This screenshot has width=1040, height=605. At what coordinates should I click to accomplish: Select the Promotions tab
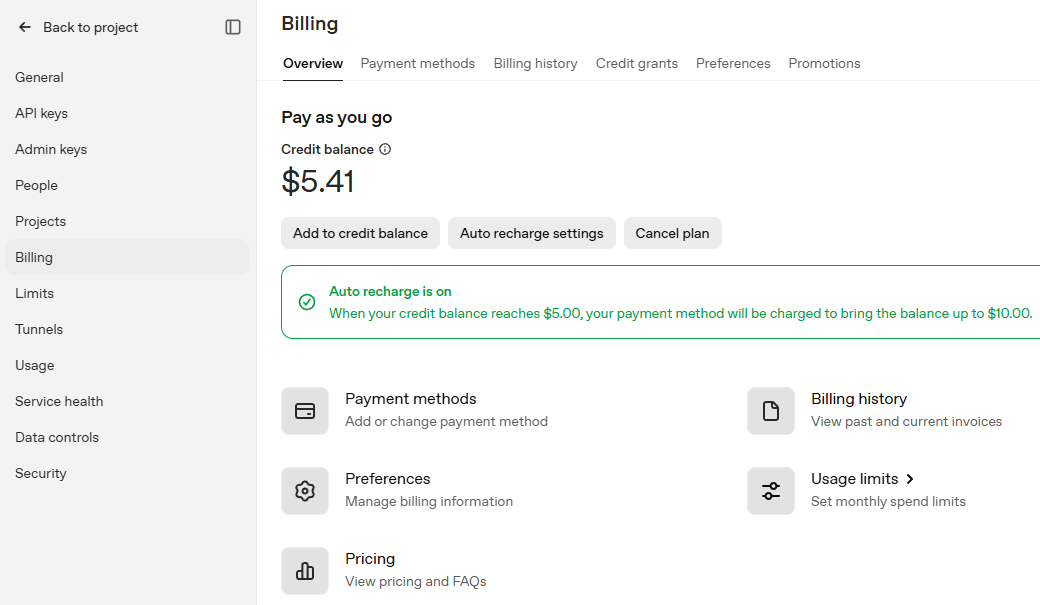[824, 64]
